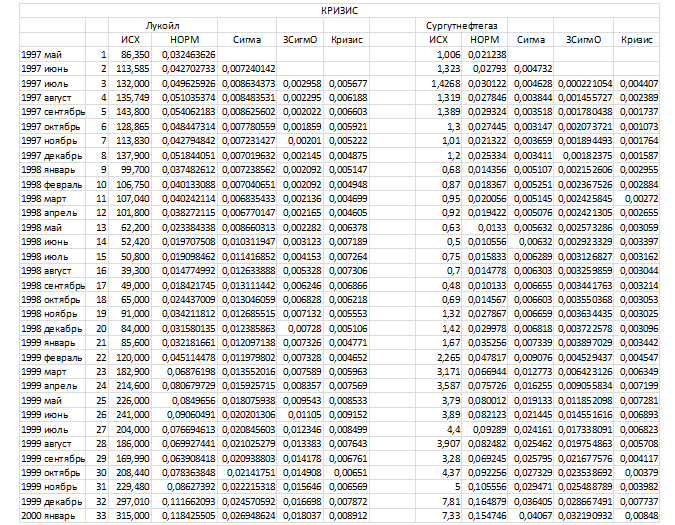Select the cell with value 0,164879
Image resolution: width=675 pixels, height=525 pixels.
[x=484, y=502]
